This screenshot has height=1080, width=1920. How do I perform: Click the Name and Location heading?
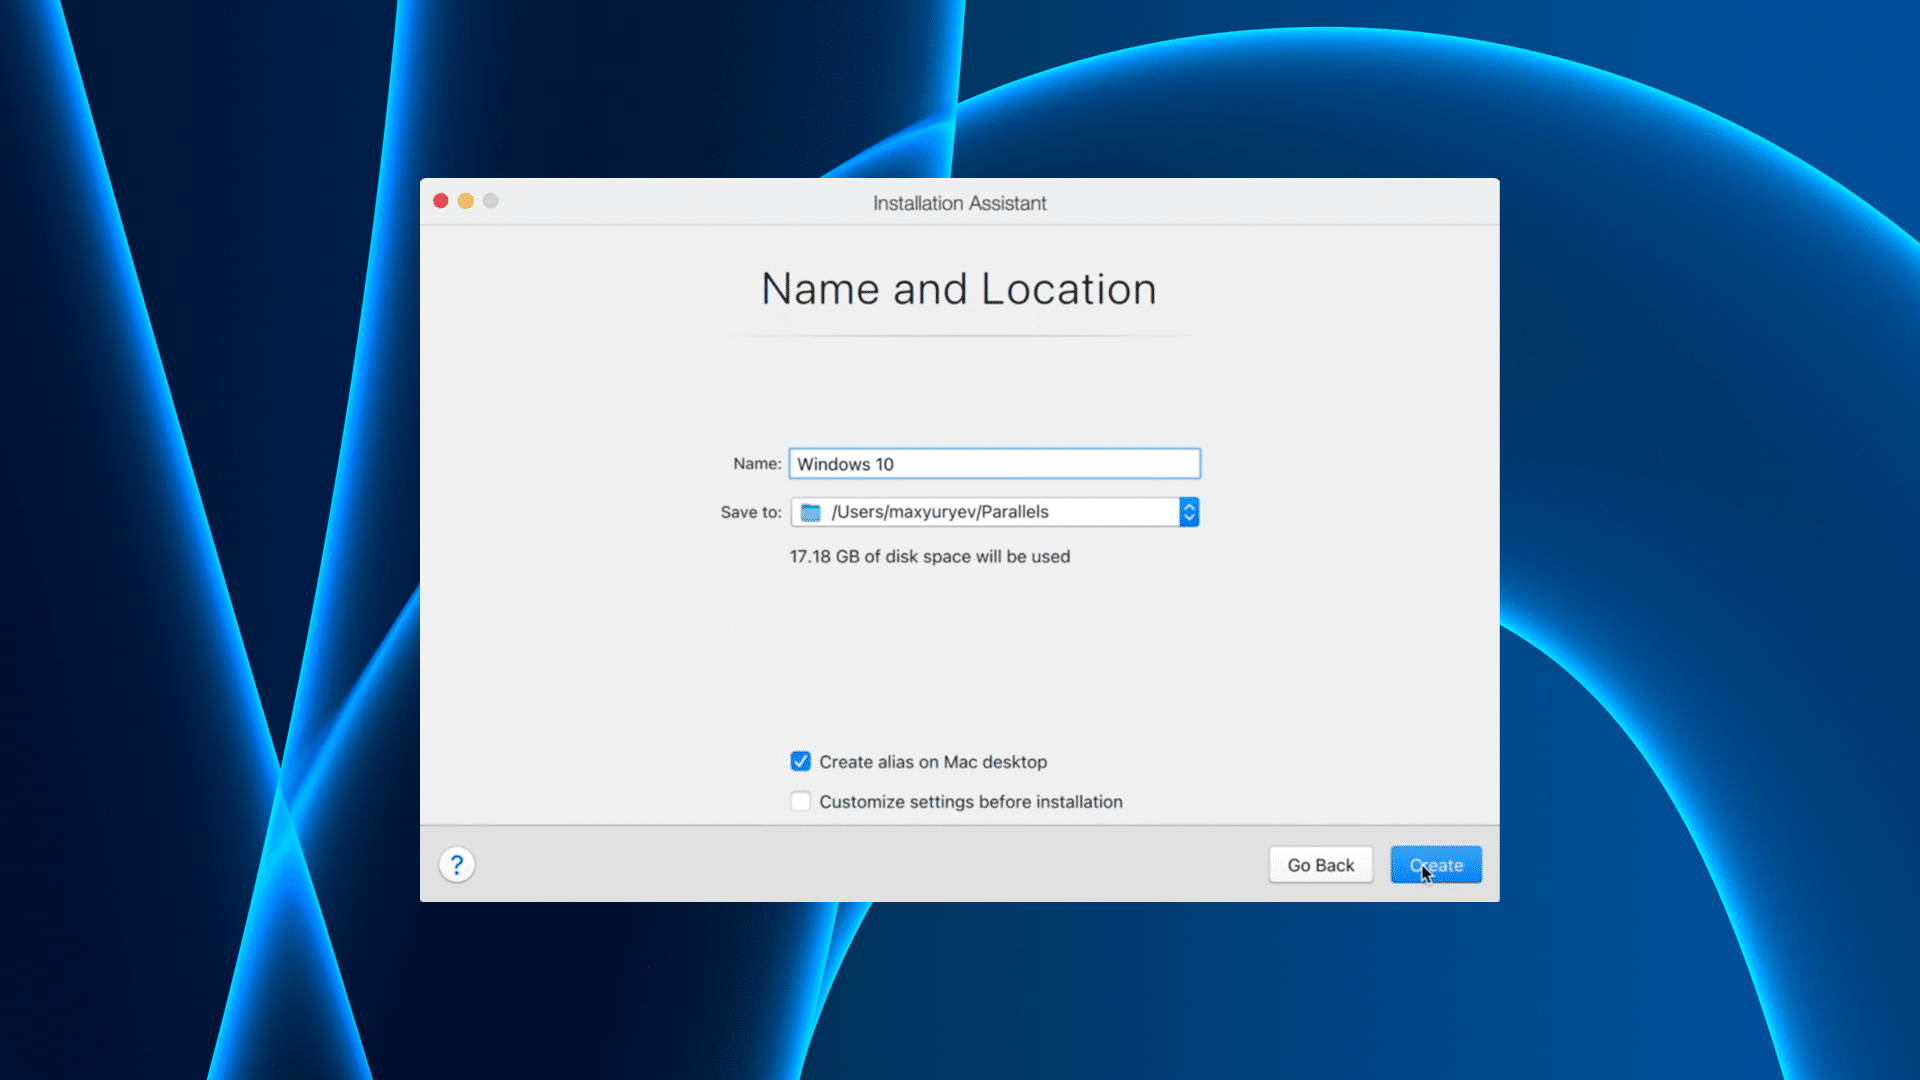(x=959, y=289)
